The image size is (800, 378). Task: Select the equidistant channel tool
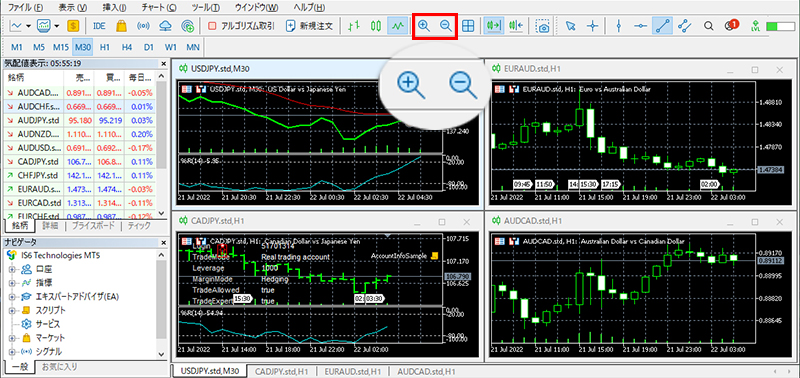point(685,26)
